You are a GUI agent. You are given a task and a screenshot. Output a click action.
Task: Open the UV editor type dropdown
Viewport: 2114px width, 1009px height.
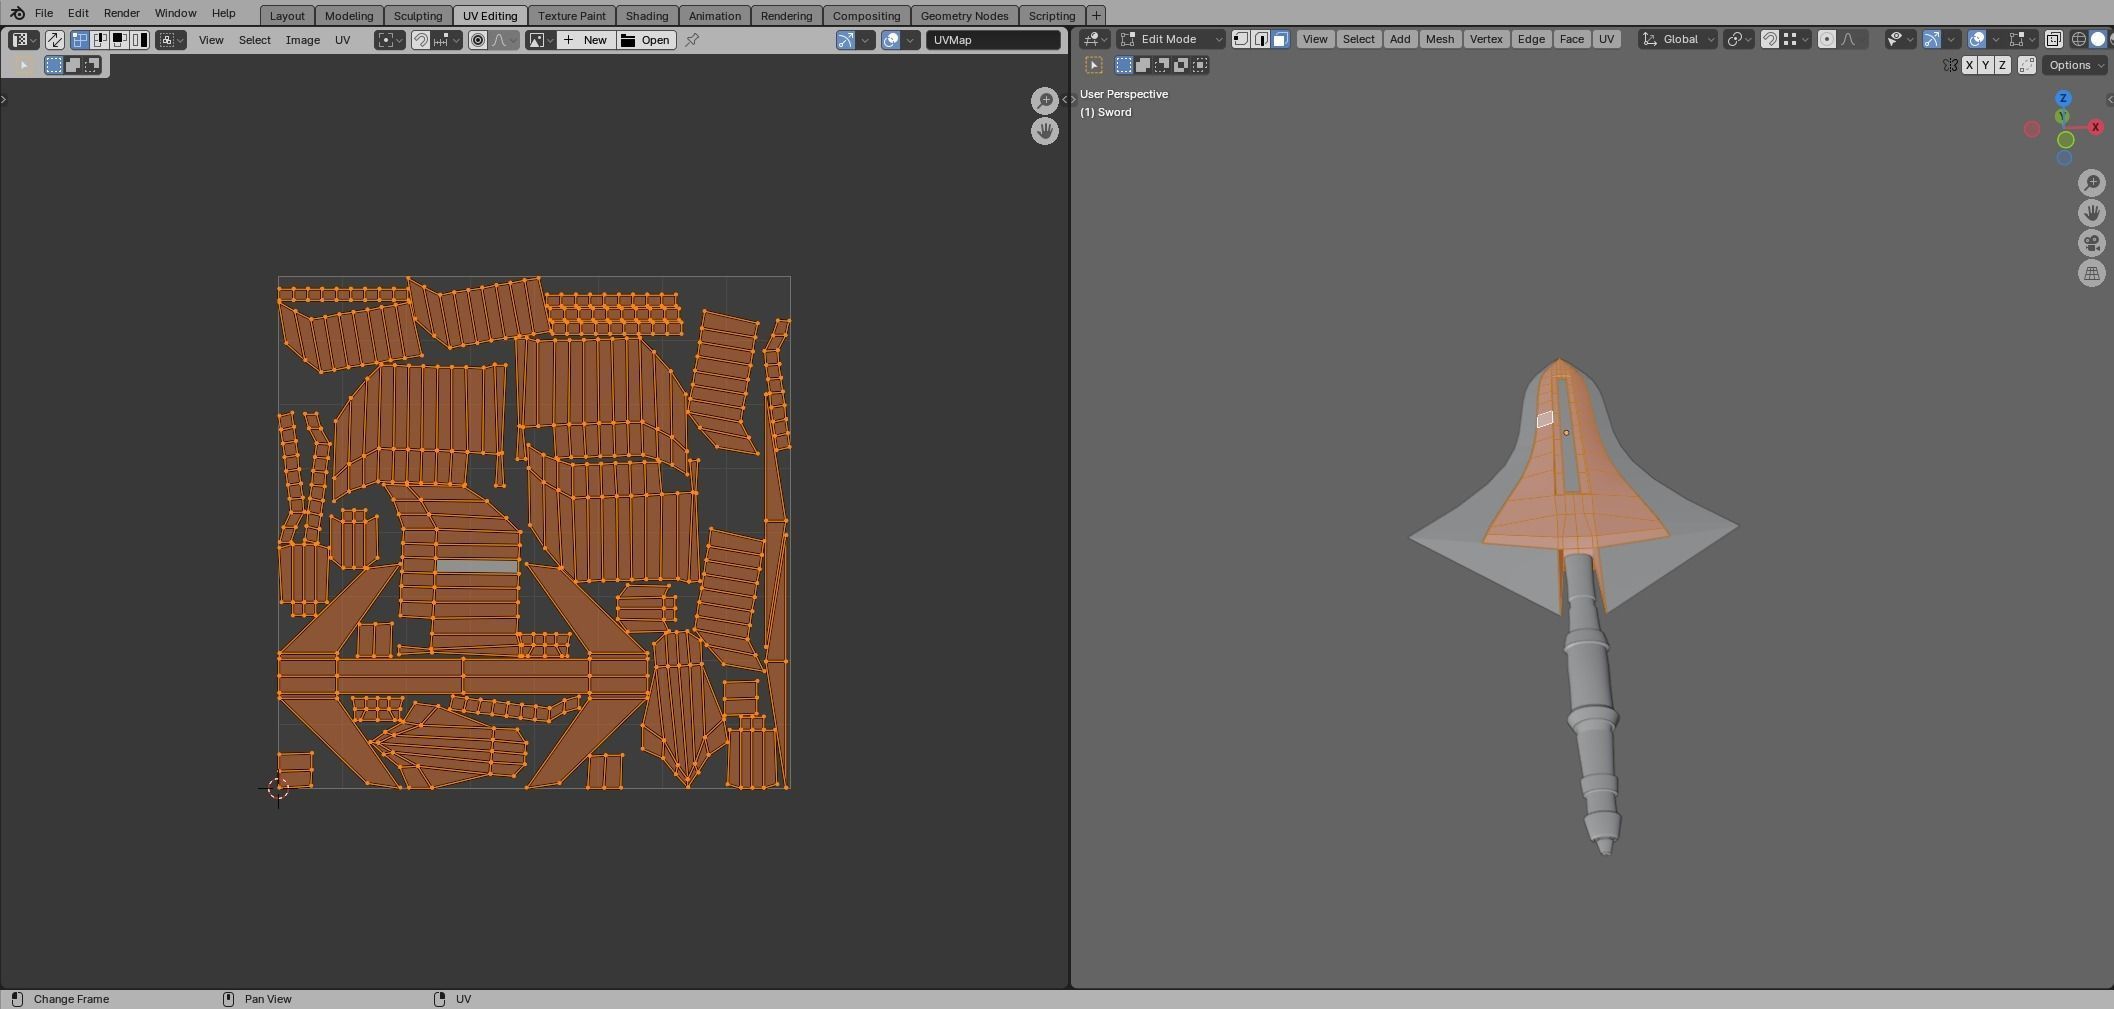coord(23,40)
